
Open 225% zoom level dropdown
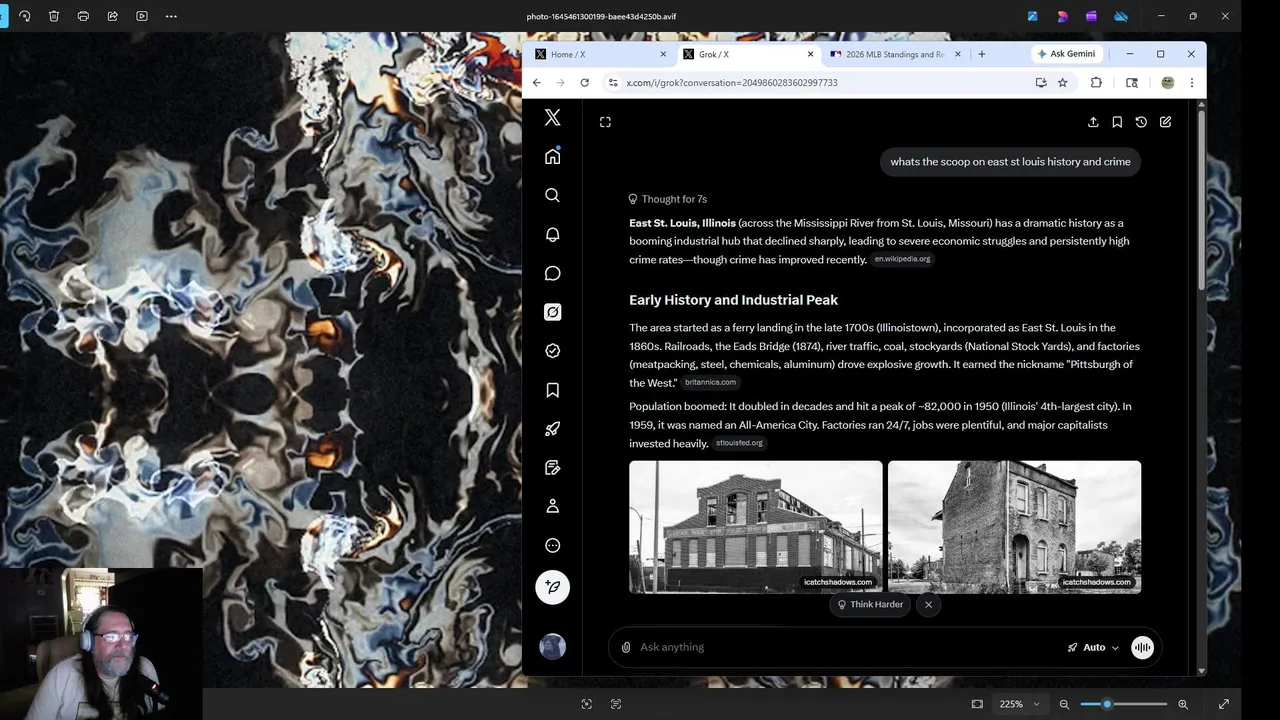tap(1020, 704)
